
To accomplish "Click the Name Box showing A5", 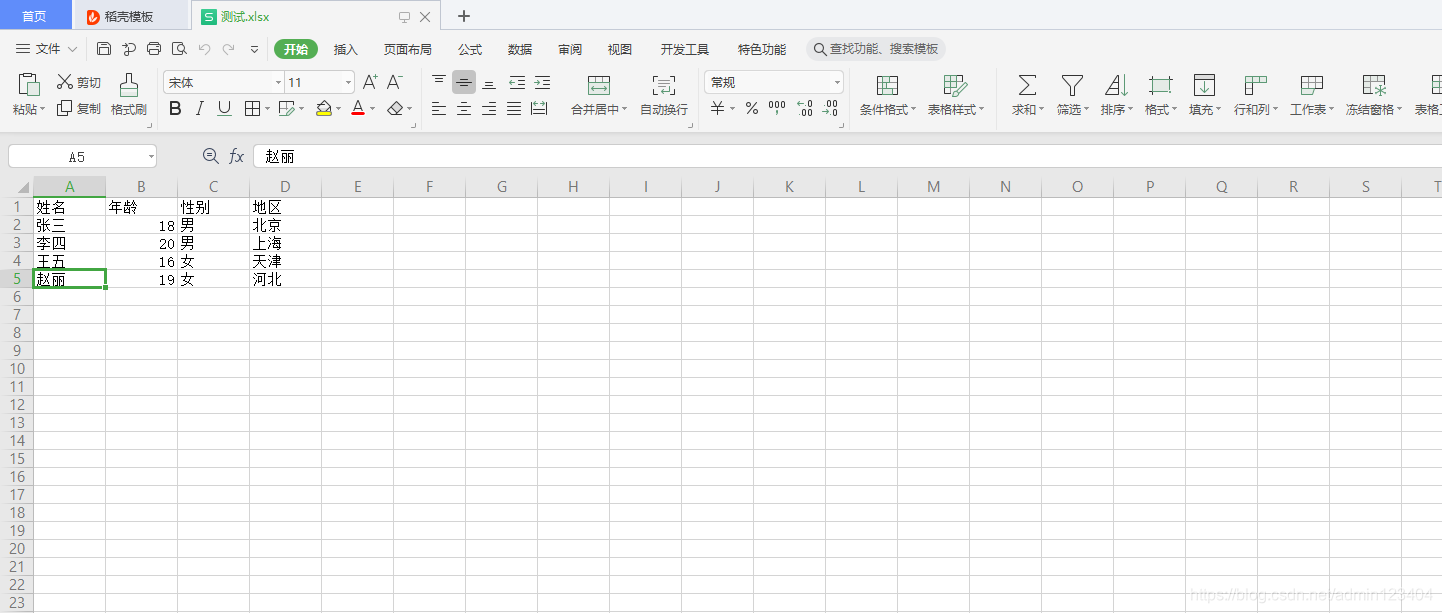I will click(x=76, y=156).
